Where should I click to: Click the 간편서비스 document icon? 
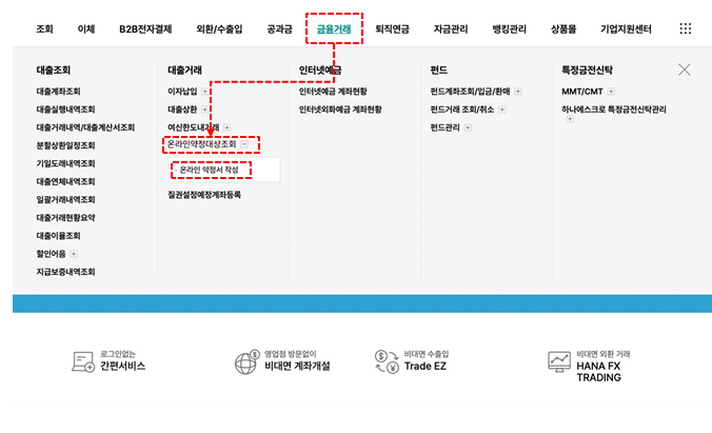83,361
